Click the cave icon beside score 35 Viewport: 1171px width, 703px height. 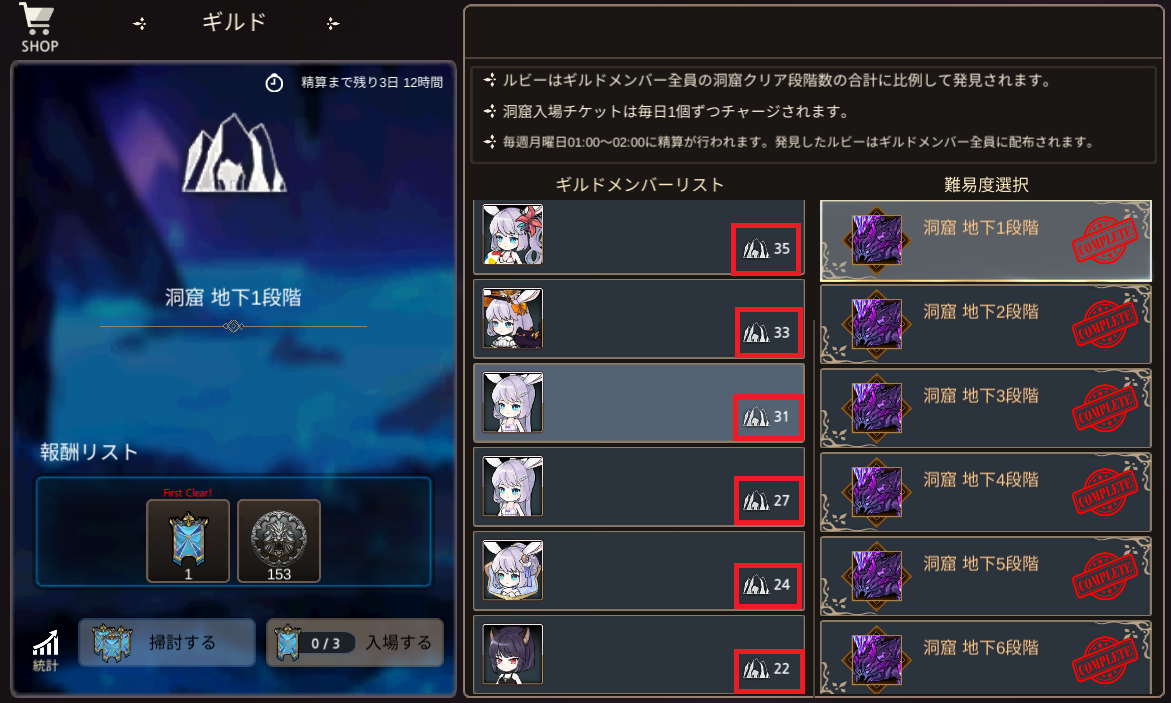click(x=756, y=249)
